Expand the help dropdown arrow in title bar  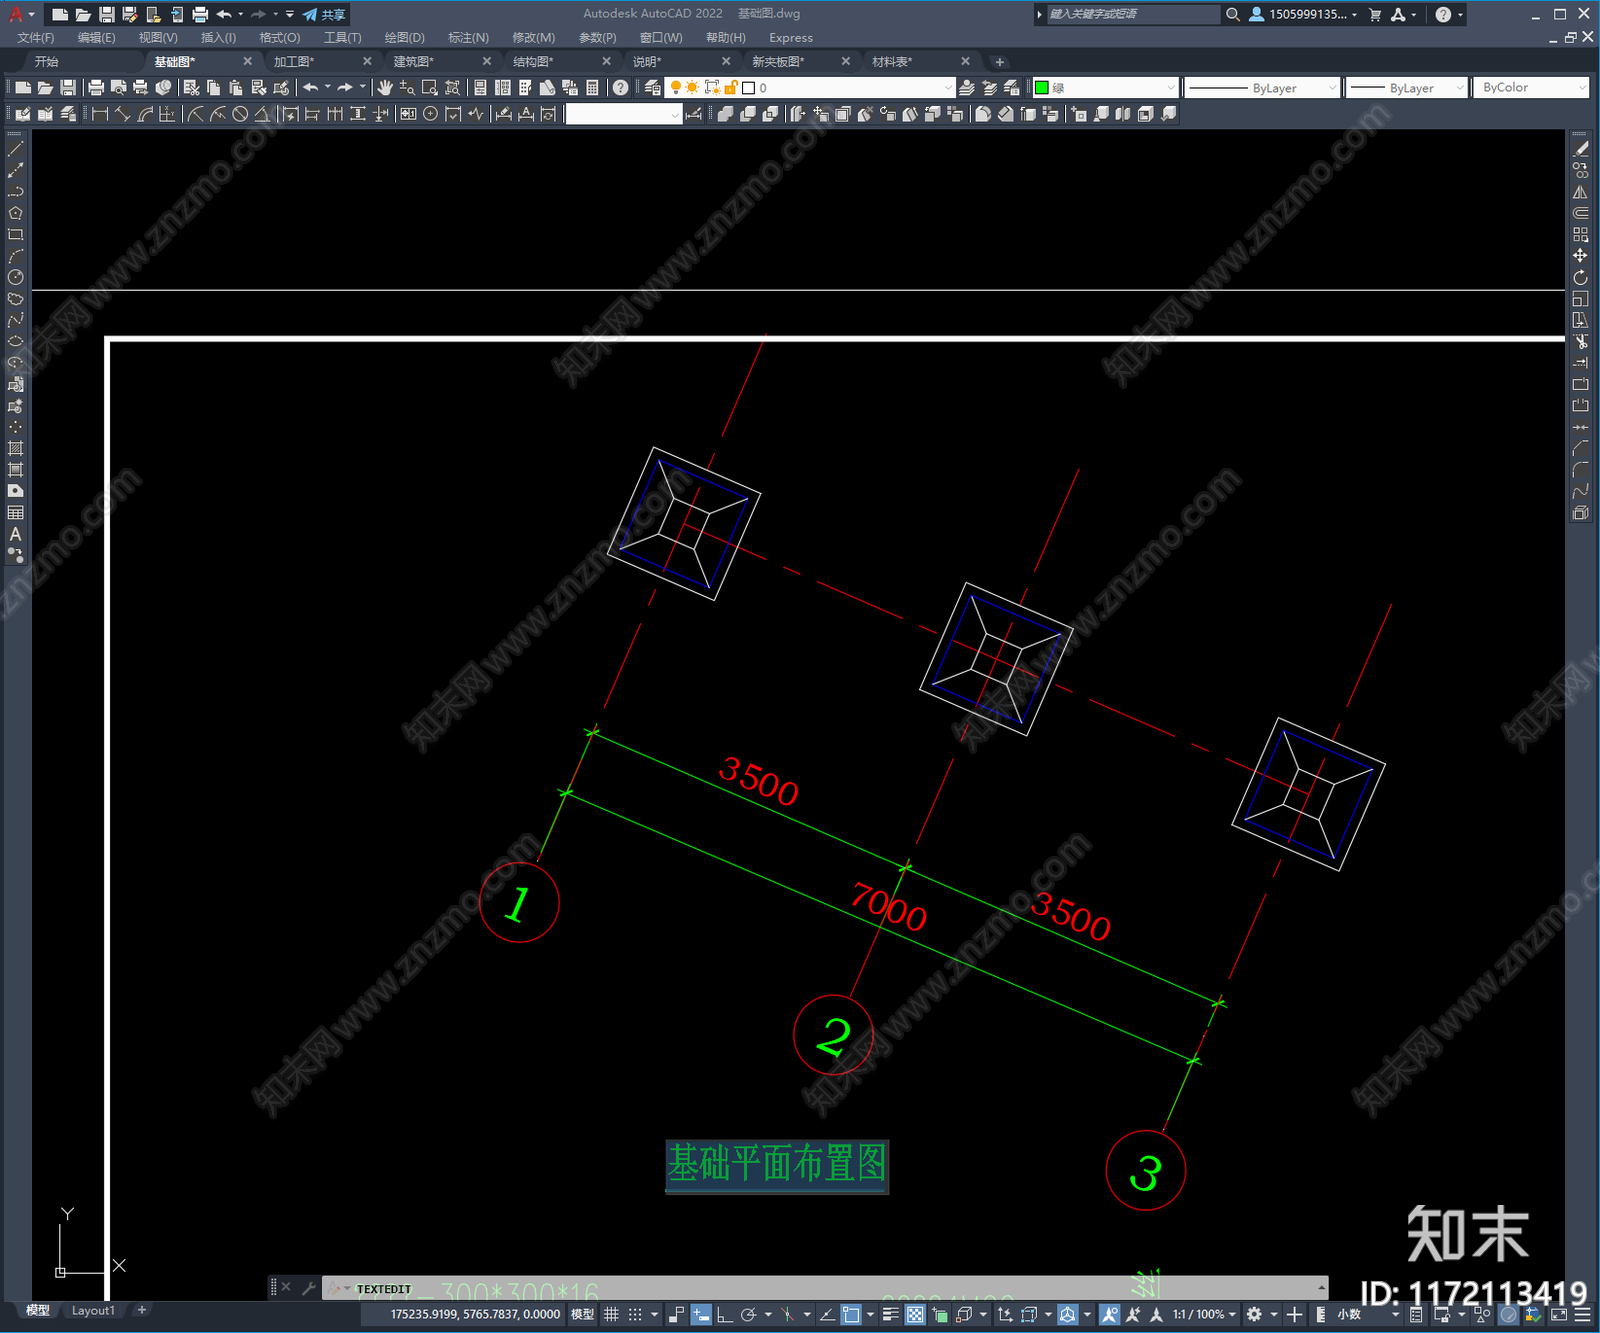(1460, 15)
